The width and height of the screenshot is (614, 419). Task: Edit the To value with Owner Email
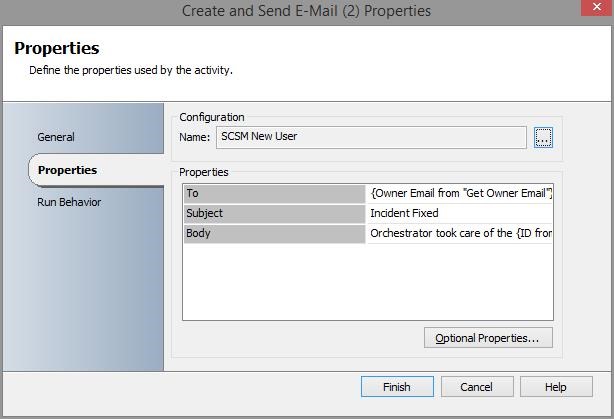click(460, 193)
